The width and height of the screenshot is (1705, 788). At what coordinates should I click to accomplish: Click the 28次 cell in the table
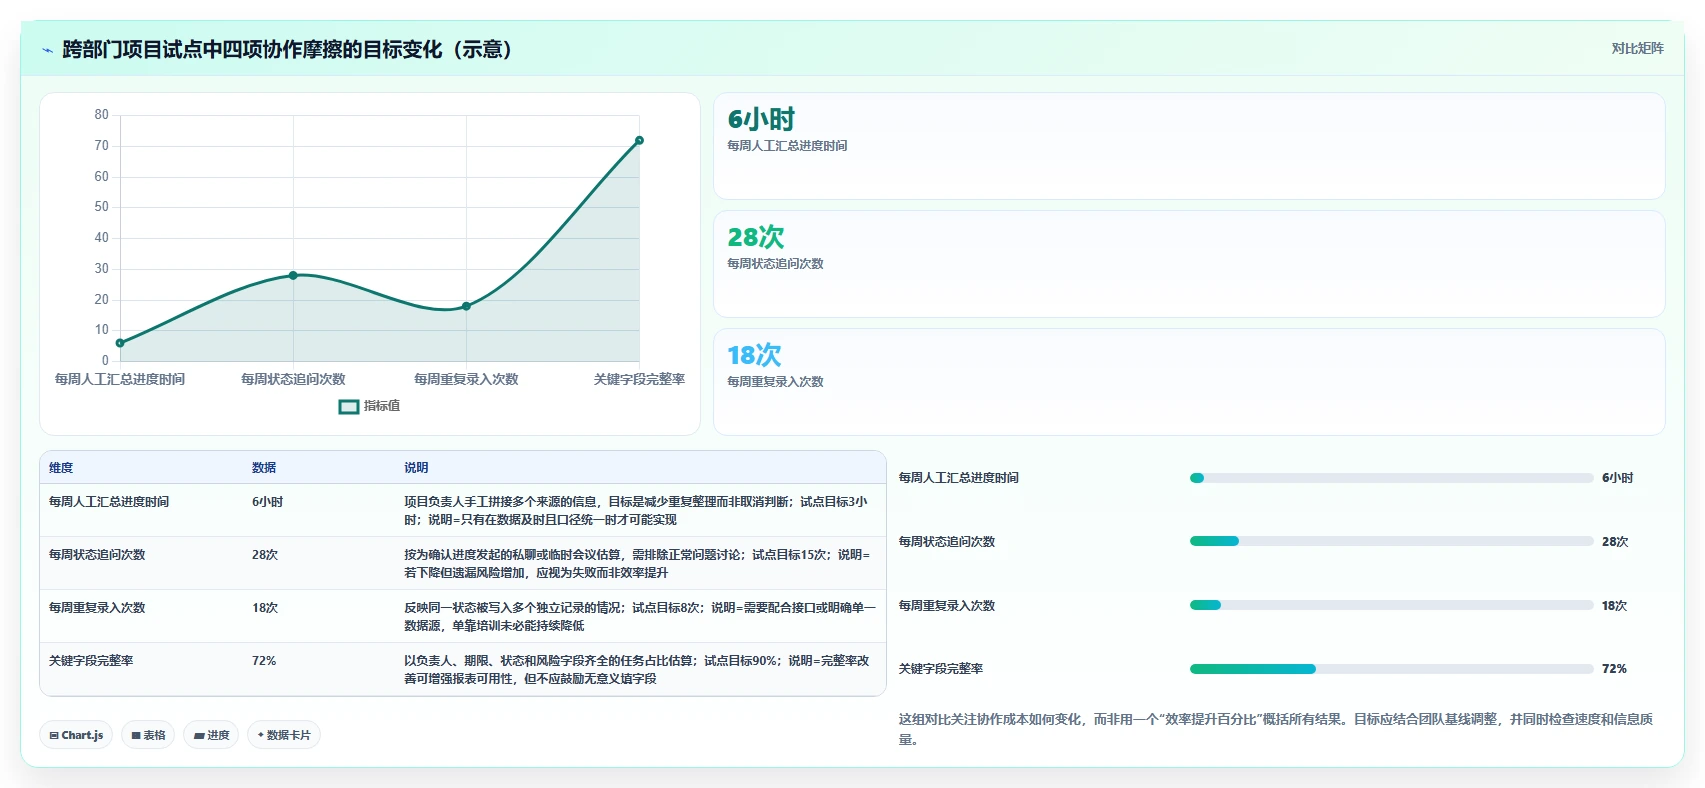click(265, 555)
